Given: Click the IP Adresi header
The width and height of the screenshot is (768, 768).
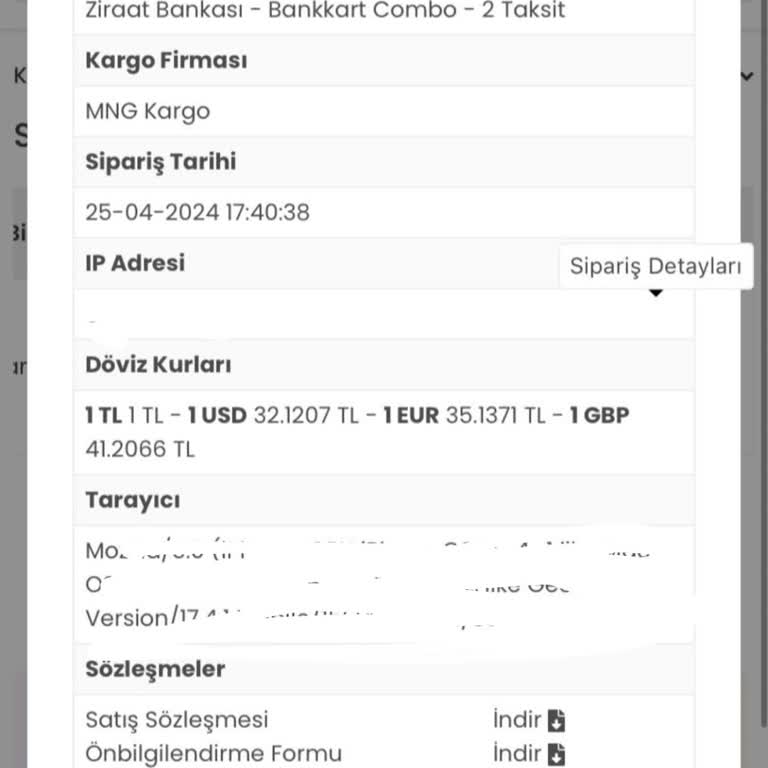Looking at the screenshot, I should (135, 263).
